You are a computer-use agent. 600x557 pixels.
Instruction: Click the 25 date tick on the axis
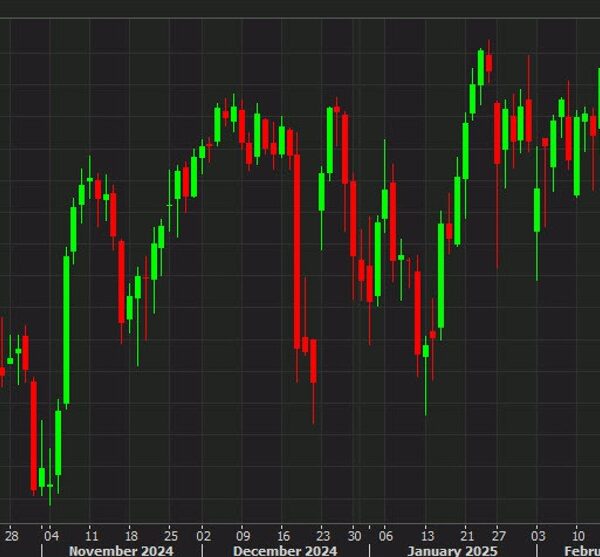pyautogui.click(x=171, y=534)
